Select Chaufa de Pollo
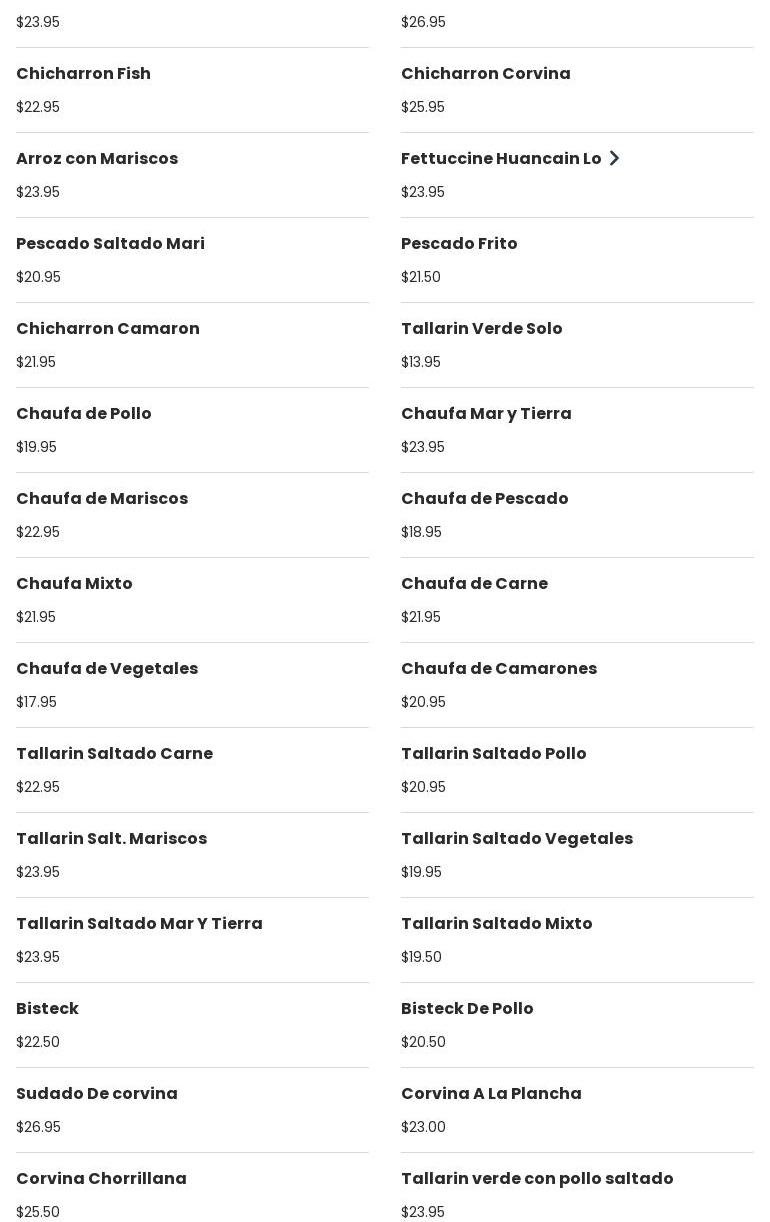Viewport: 770px width, 1222px height. point(84,414)
